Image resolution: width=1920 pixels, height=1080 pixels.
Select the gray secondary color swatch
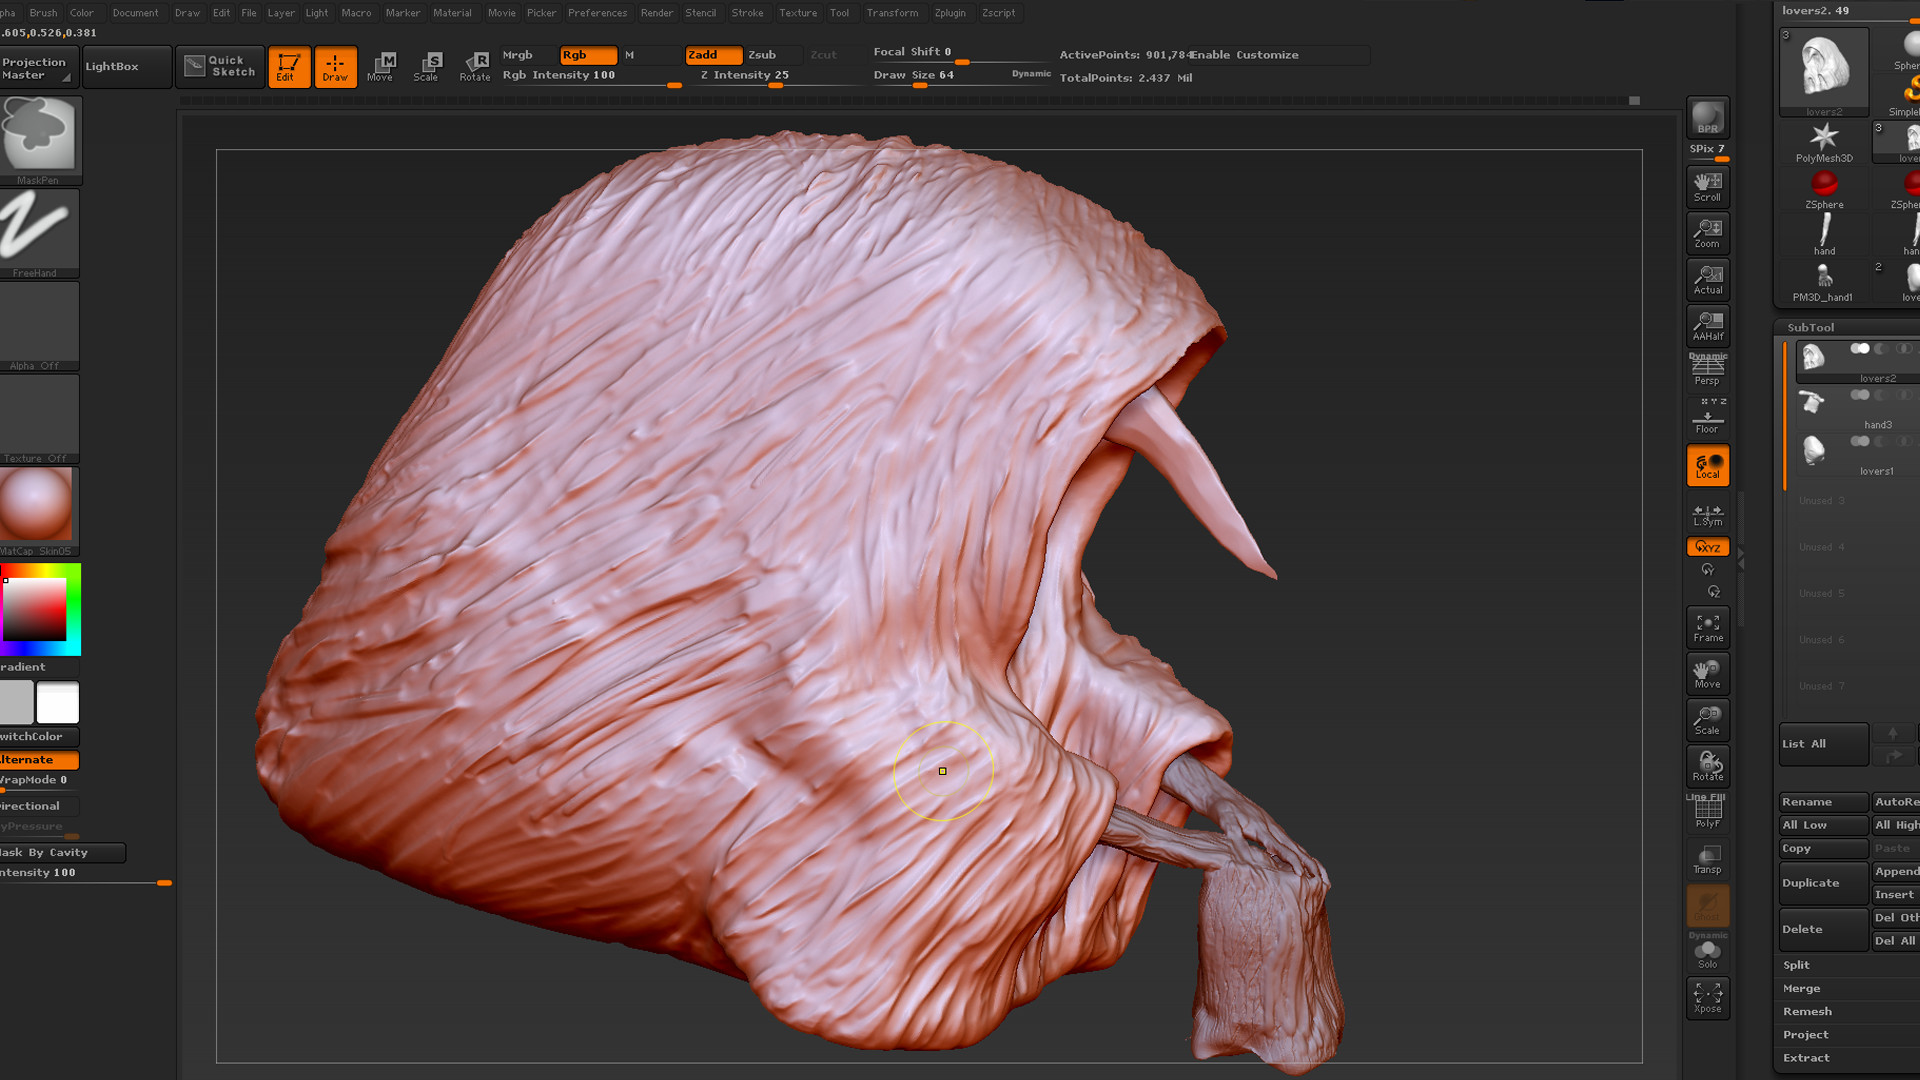point(16,703)
